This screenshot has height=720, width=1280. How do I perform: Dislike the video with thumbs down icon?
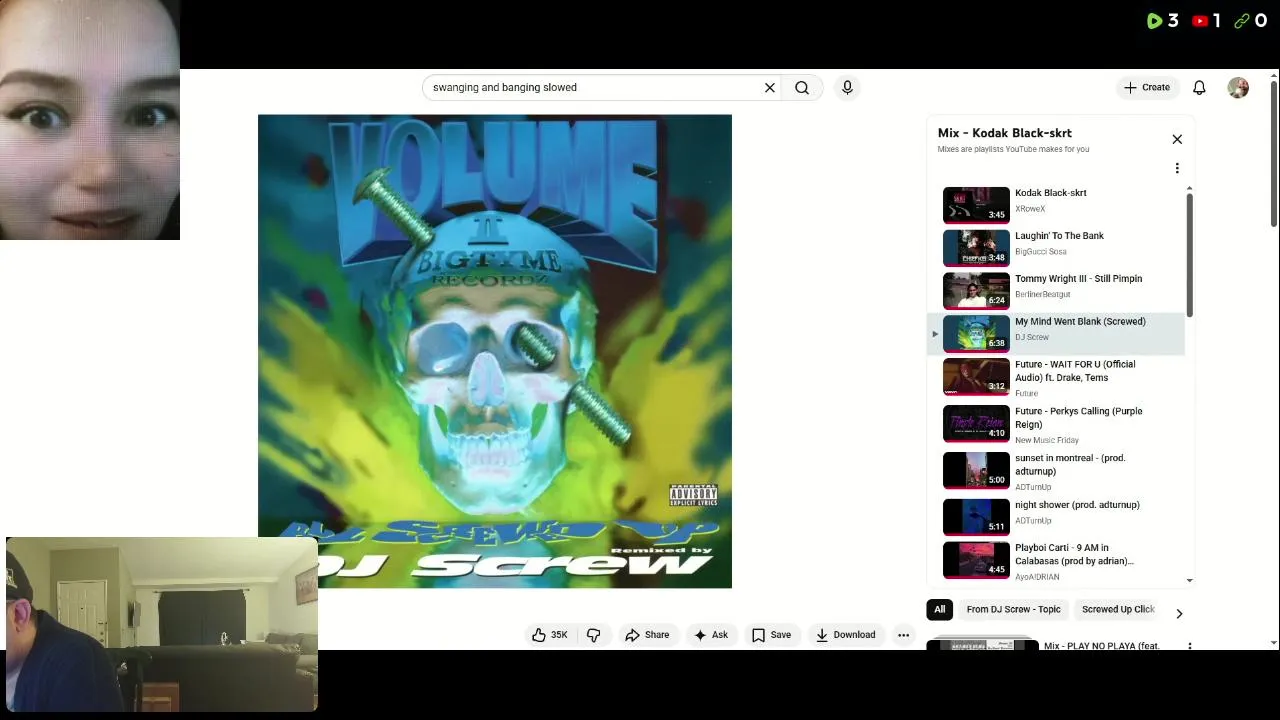(594, 635)
